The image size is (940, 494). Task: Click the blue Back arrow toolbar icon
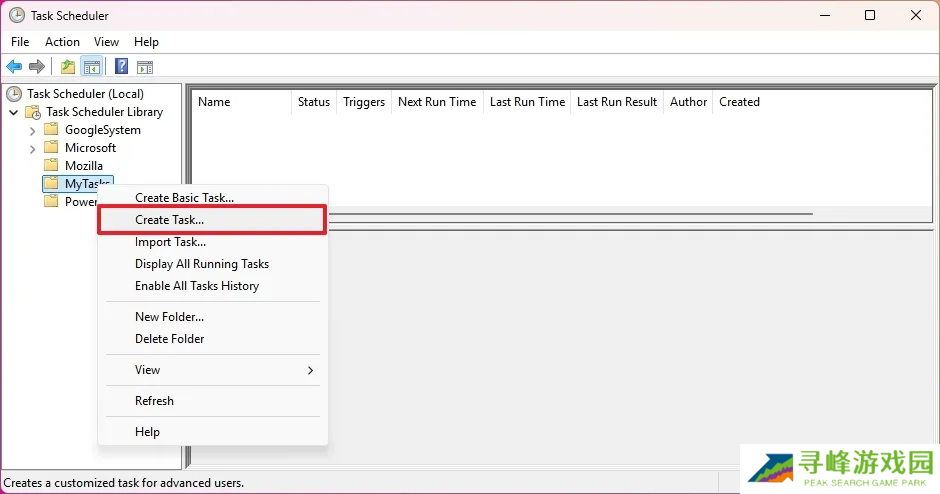click(14, 67)
